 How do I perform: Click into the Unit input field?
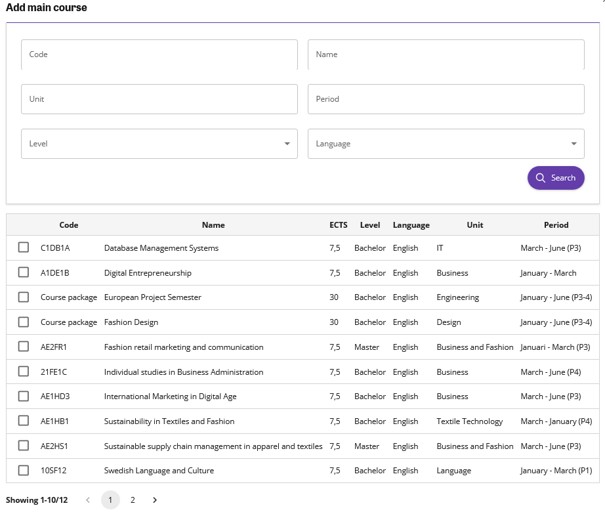tap(159, 99)
